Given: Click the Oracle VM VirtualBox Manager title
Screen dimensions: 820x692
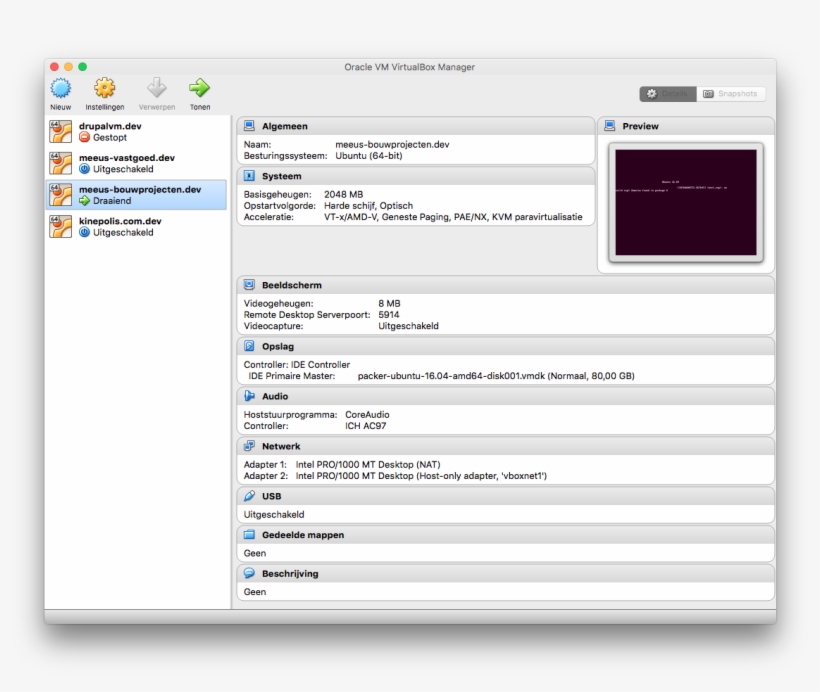Looking at the screenshot, I should click(409, 67).
